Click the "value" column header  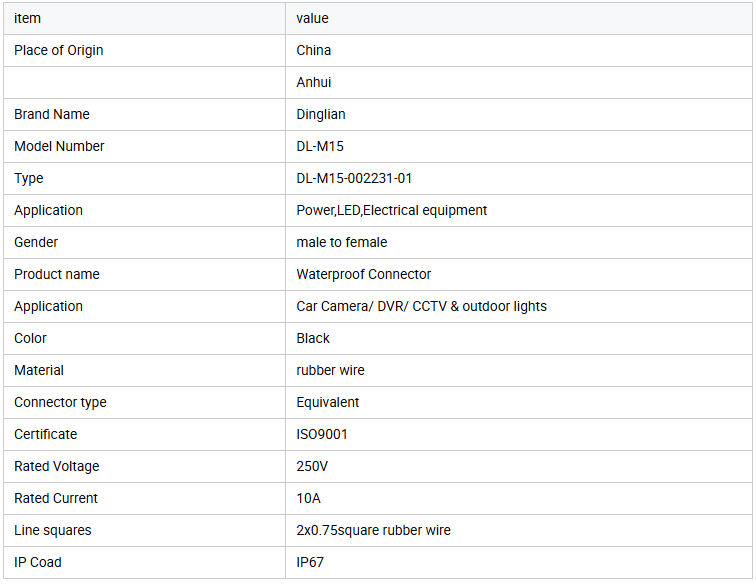click(313, 18)
